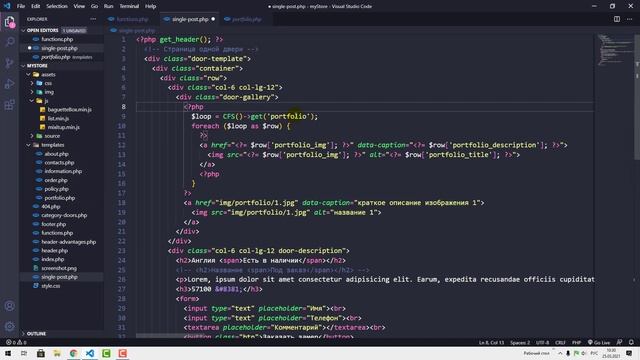Open the Accounts icon in activity bar

coord(9,306)
